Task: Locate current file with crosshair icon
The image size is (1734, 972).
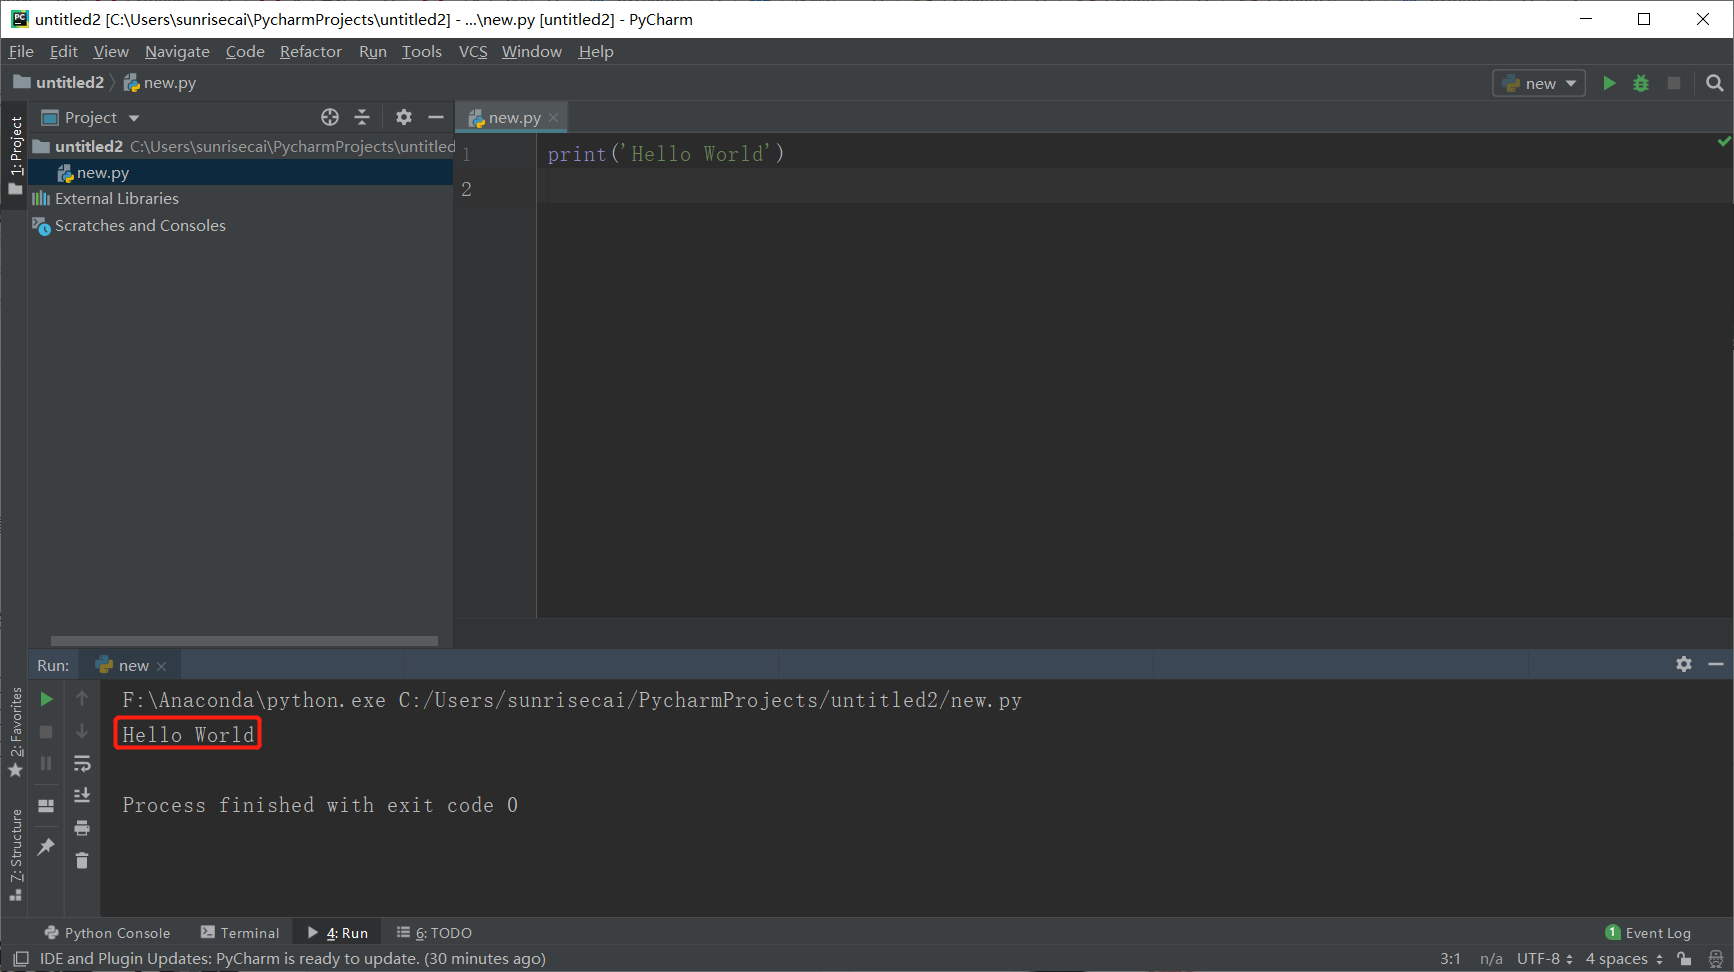Action: click(330, 117)
